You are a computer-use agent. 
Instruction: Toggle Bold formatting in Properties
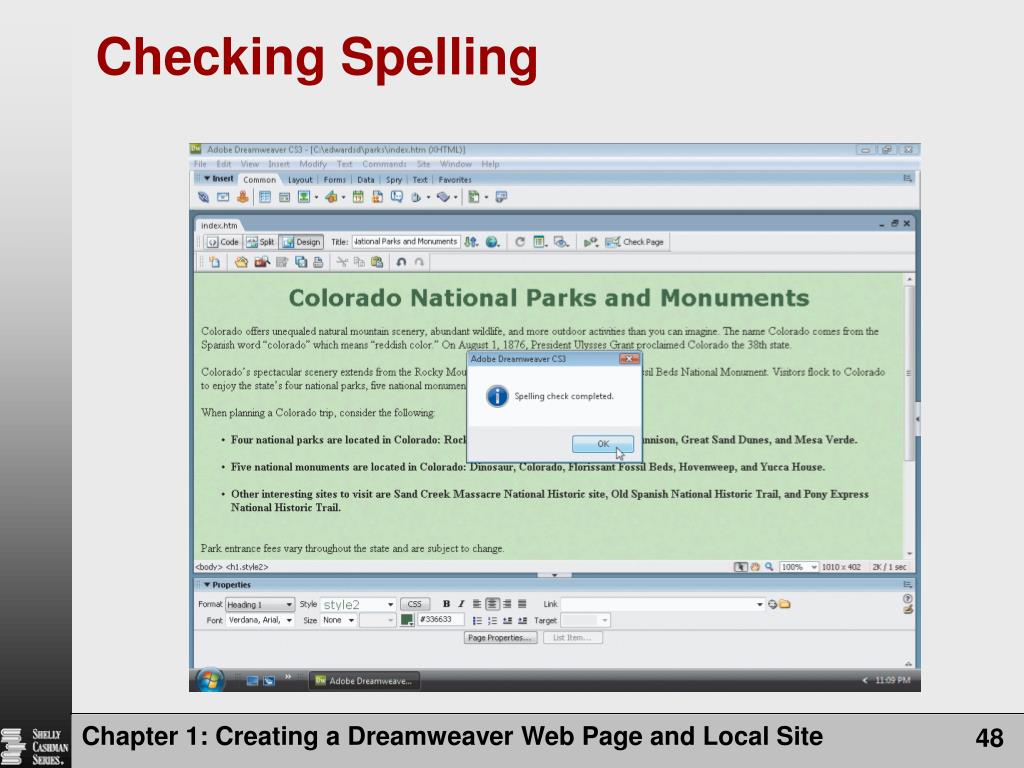click(446, 604)
